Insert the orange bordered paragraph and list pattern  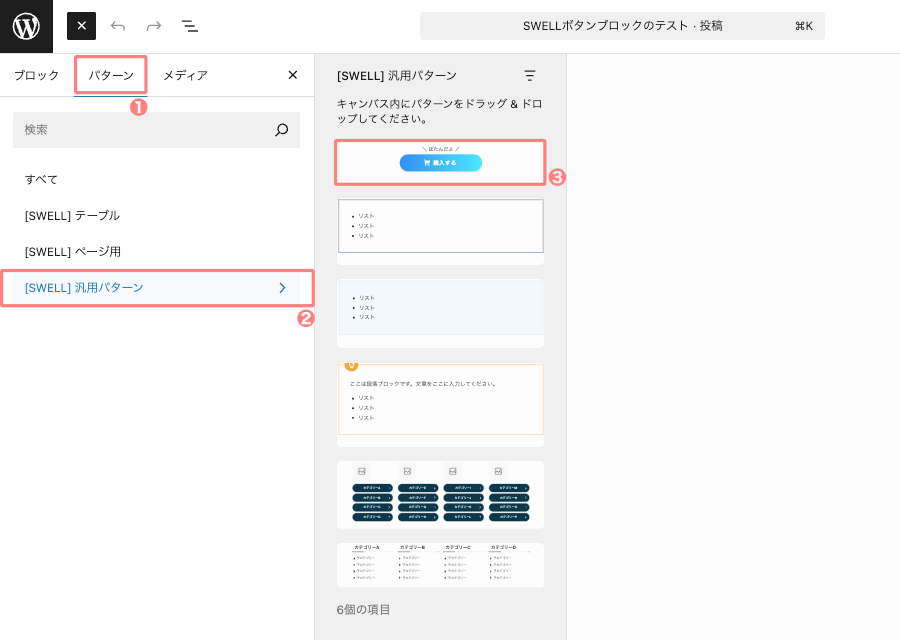[x=440, y=405]
